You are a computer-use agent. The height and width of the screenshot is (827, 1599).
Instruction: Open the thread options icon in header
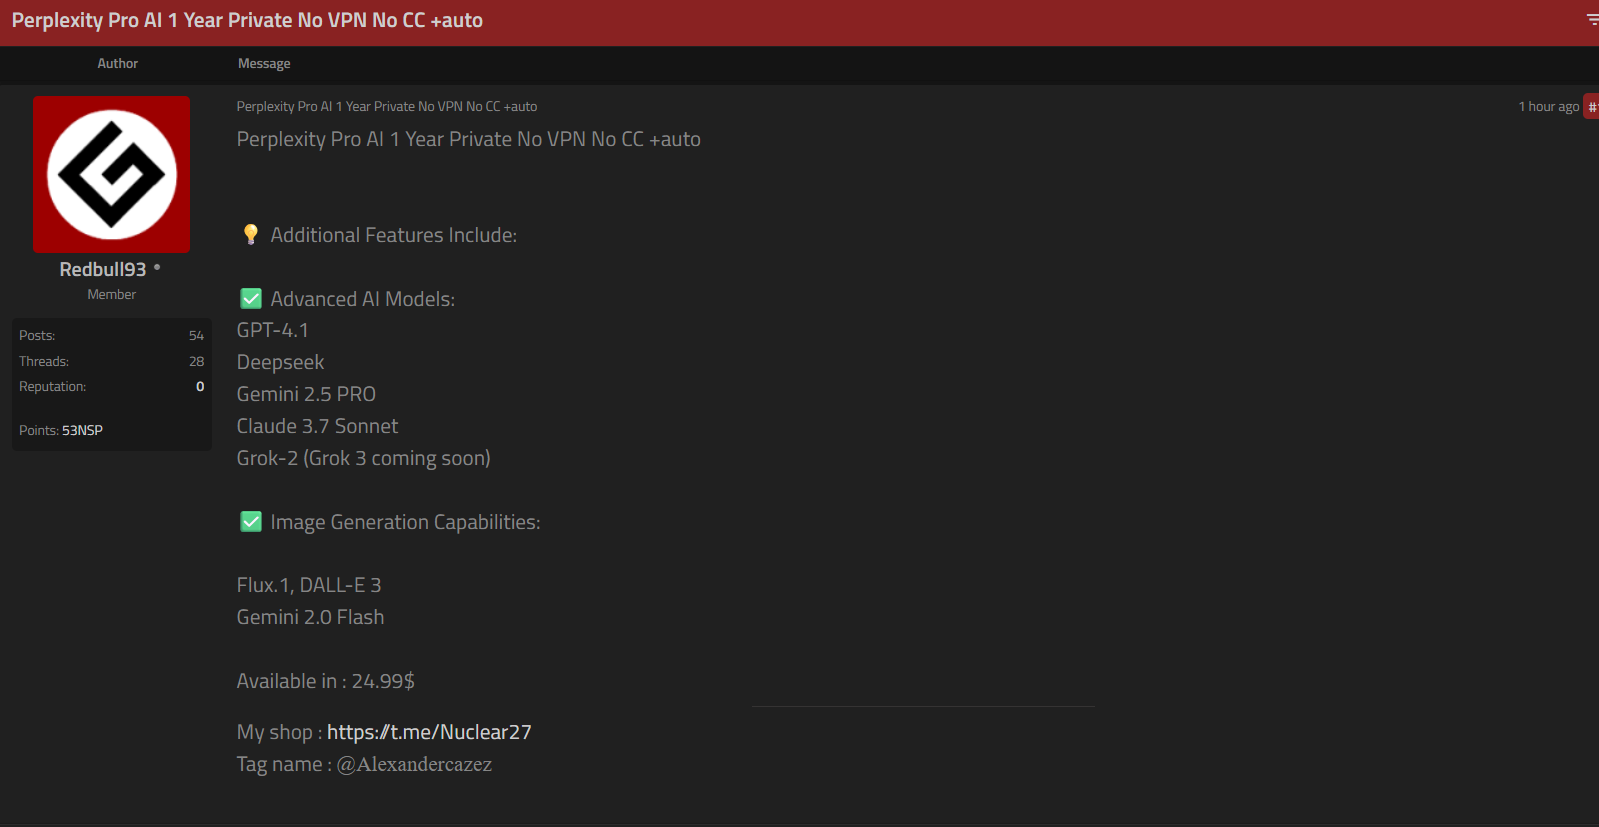click(x=1591, y=20)
